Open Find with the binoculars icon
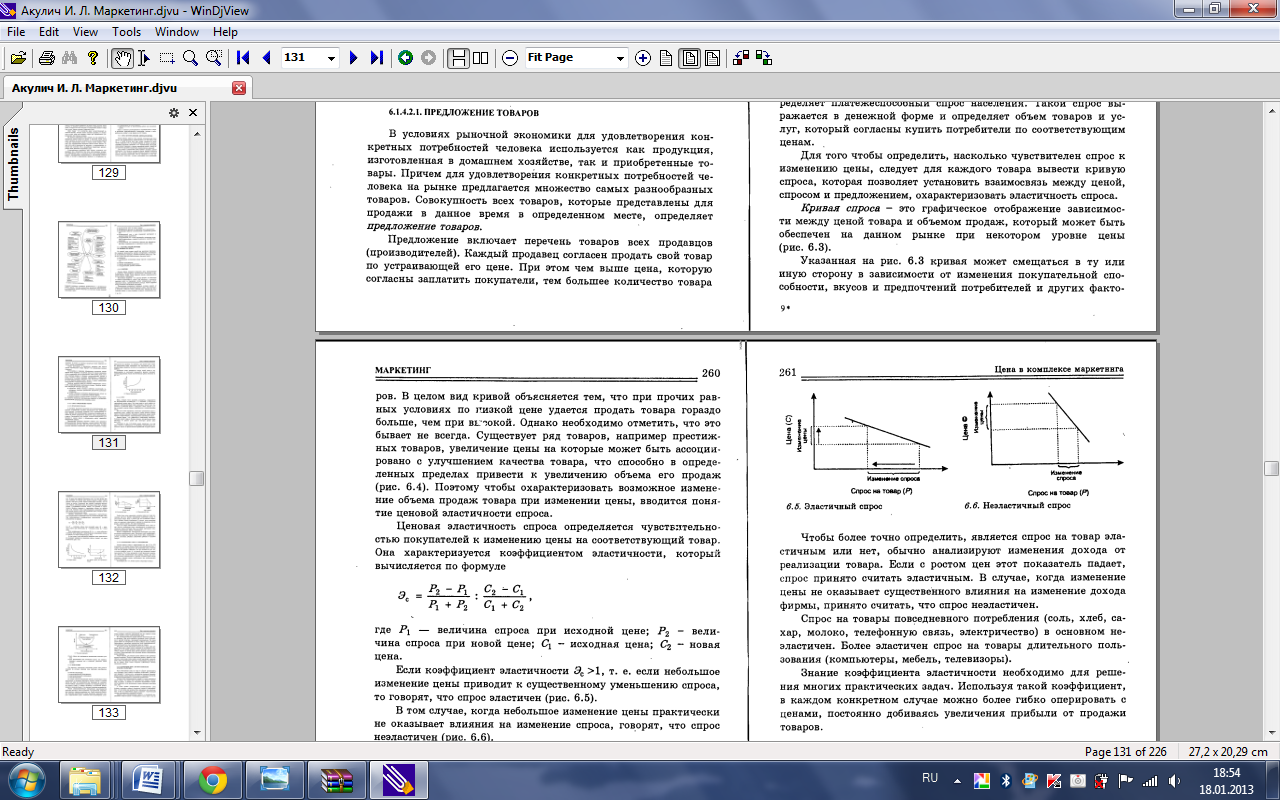 click(70, 58)
